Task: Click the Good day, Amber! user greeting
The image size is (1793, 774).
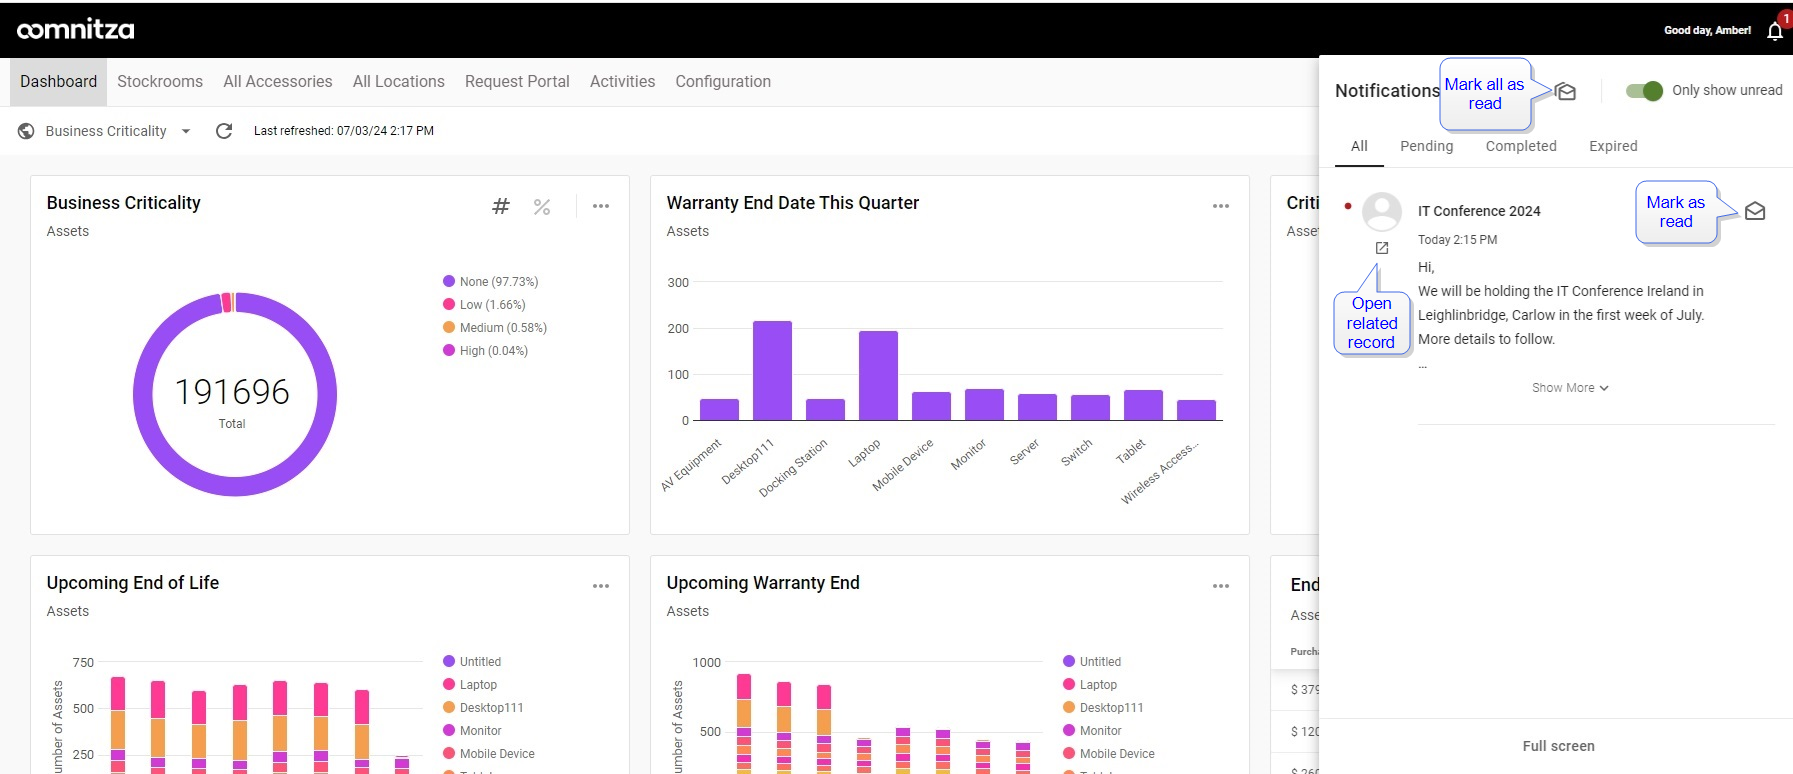Action: coord(1707,31)
